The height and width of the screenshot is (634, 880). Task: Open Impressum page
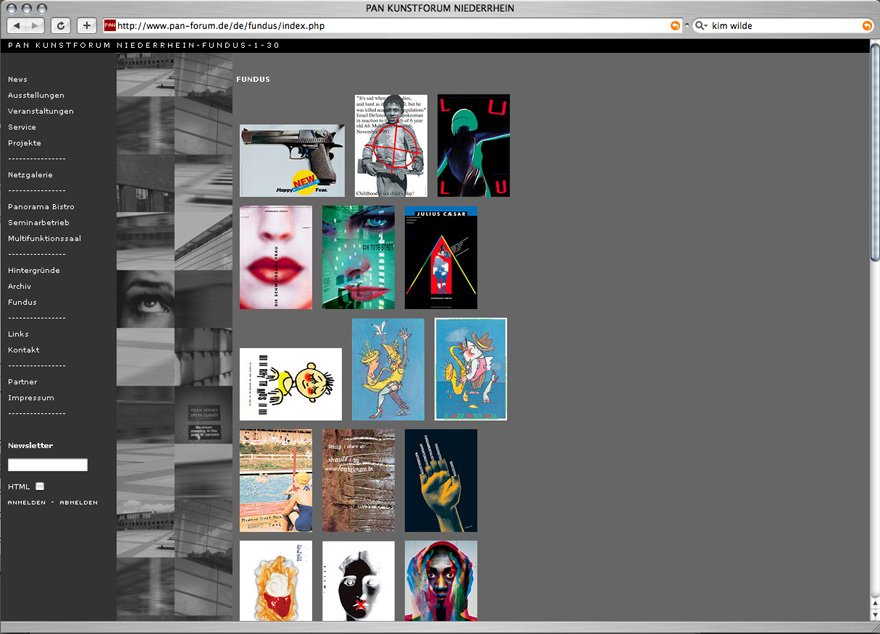click(x=31, y=398)
